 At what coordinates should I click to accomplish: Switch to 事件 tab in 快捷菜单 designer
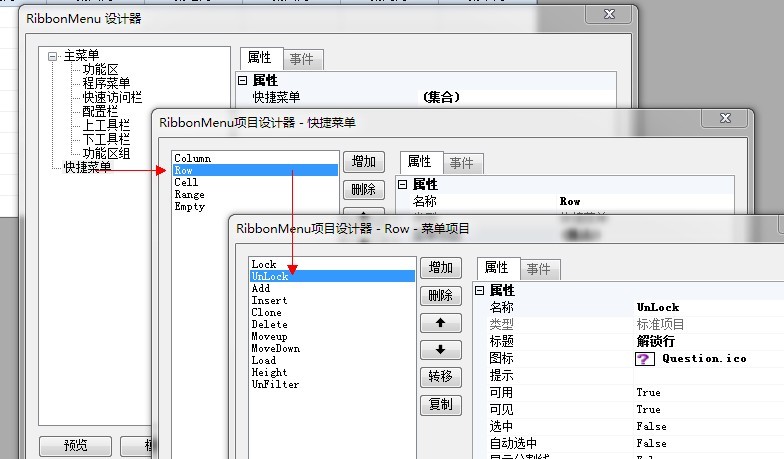click(x=462, y=163)
